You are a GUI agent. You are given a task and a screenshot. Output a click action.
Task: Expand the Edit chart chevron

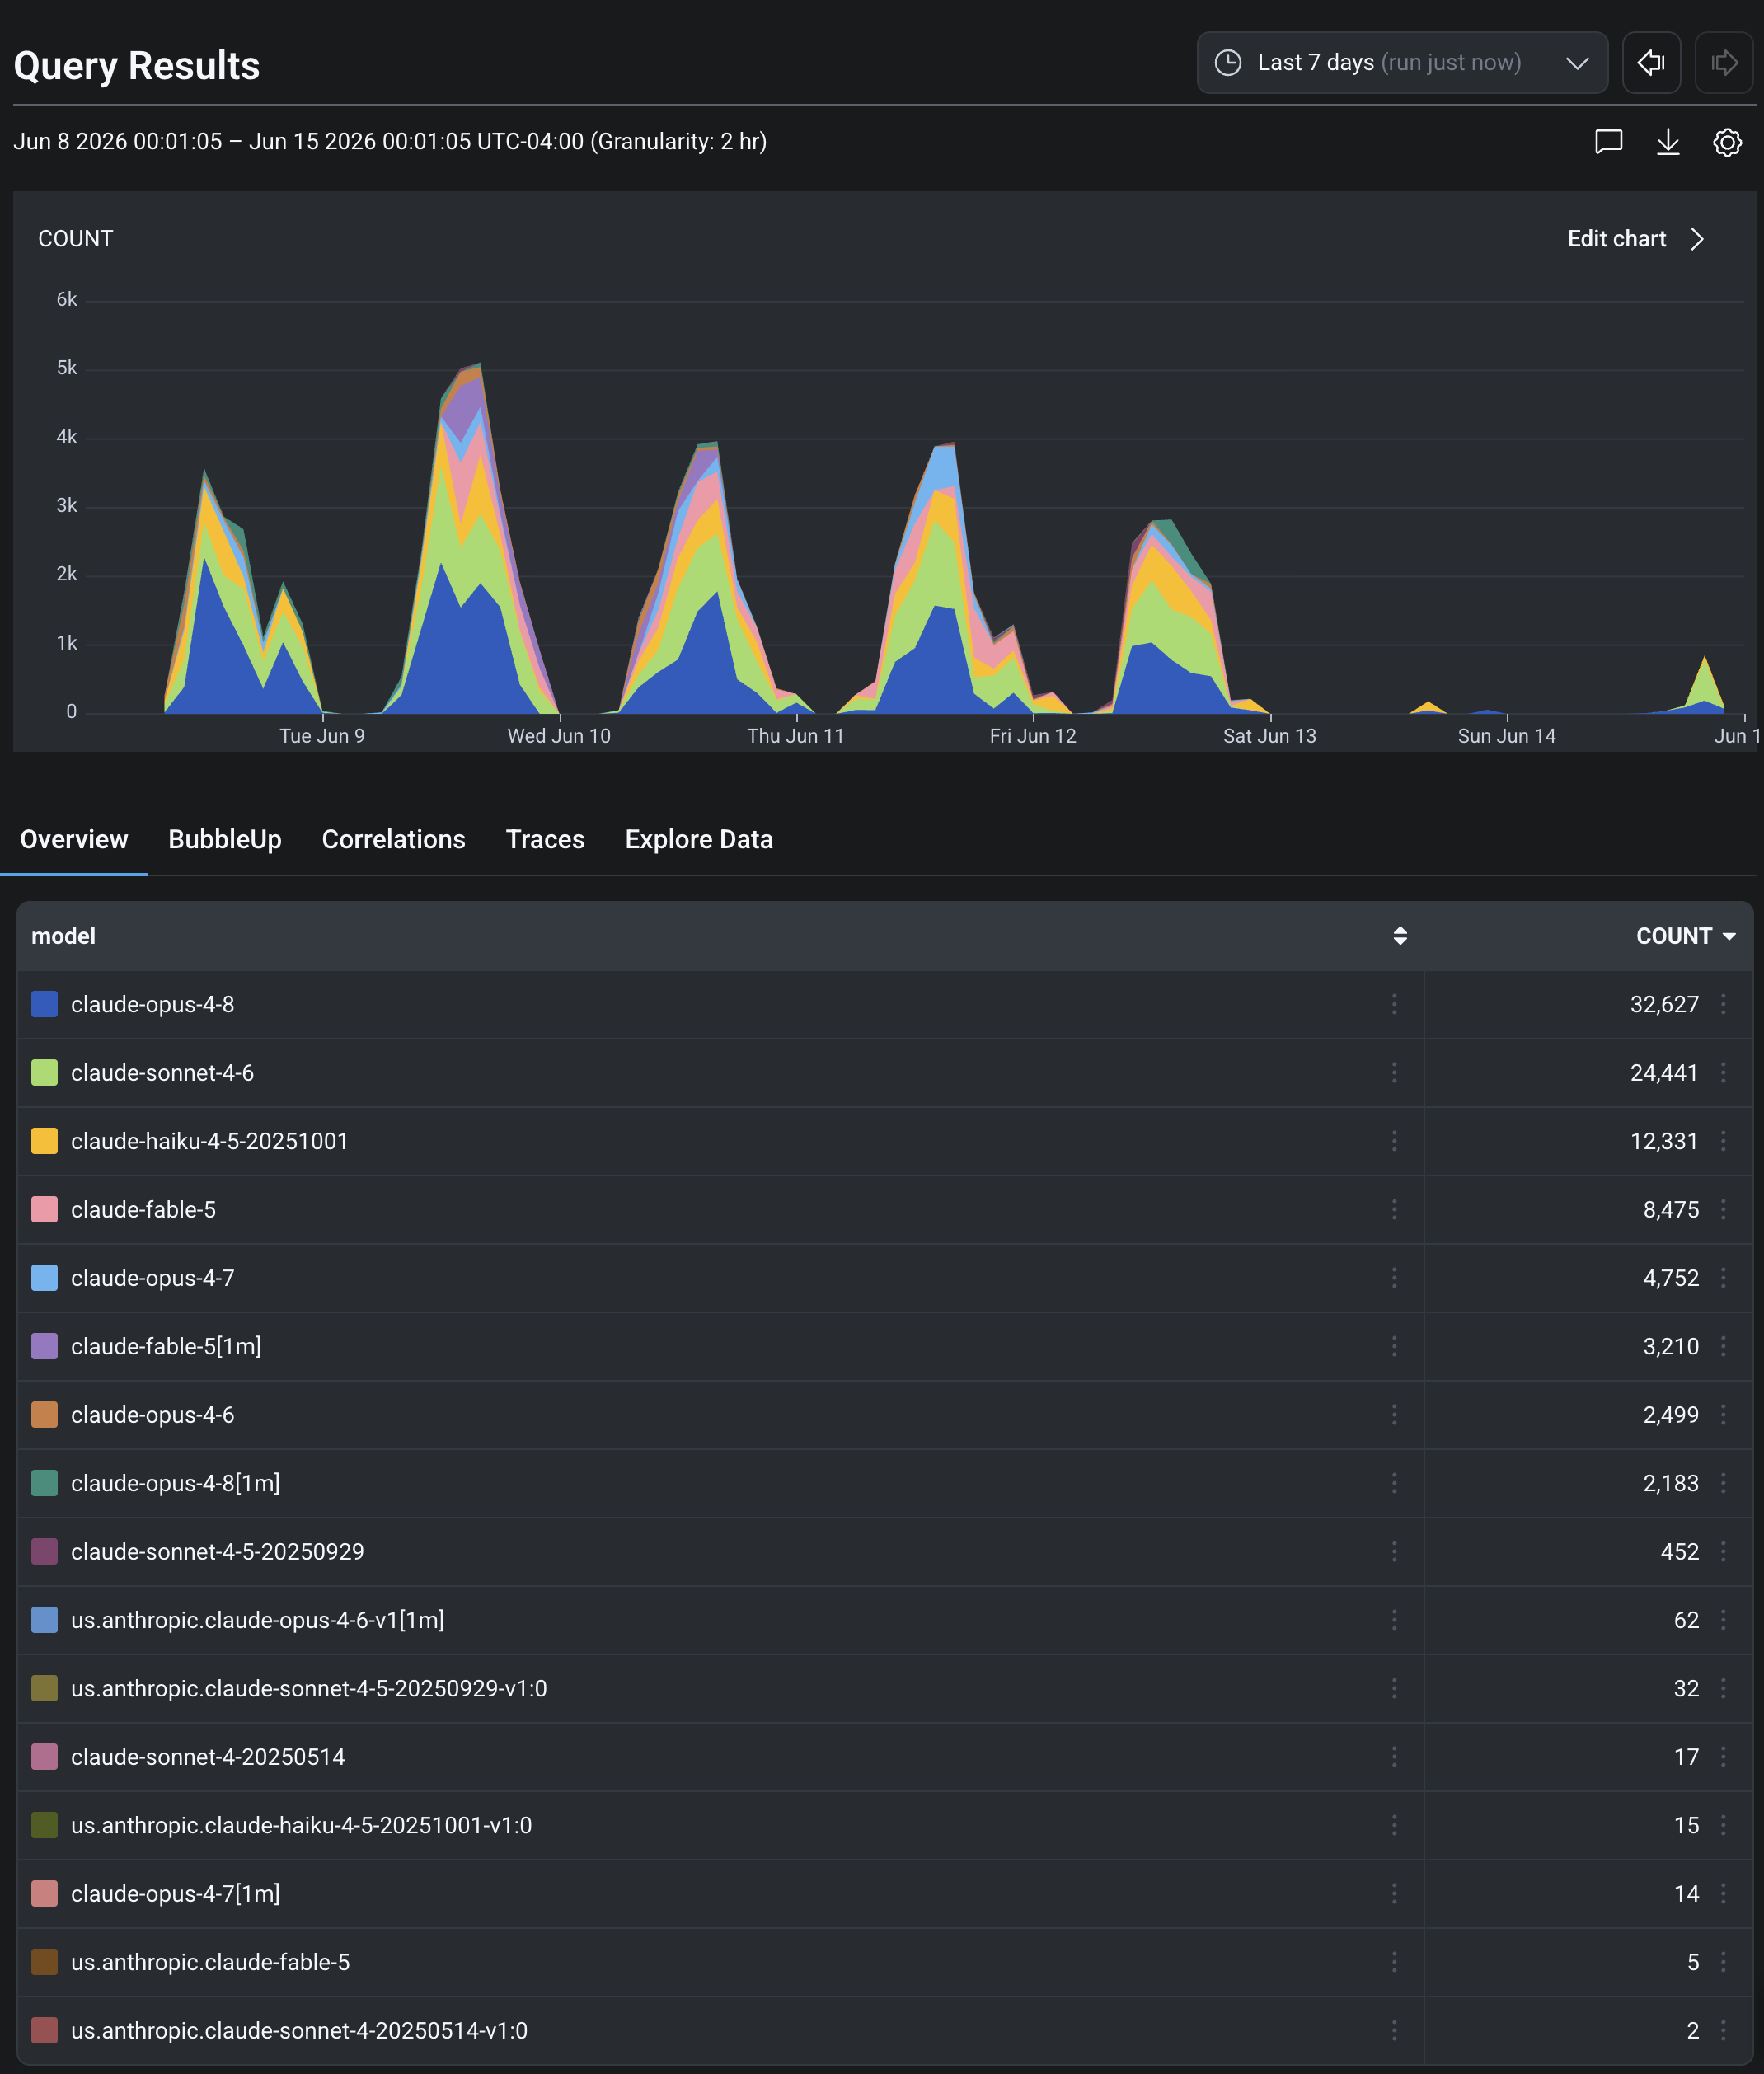pyautogui.click(x=1697, y=239)
